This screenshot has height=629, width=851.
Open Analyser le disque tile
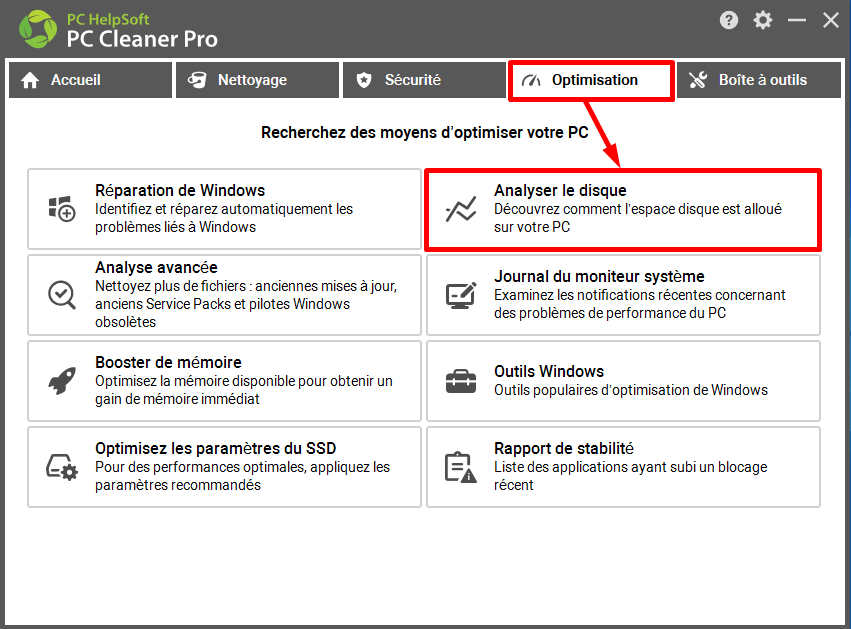[x=623, y=209]
